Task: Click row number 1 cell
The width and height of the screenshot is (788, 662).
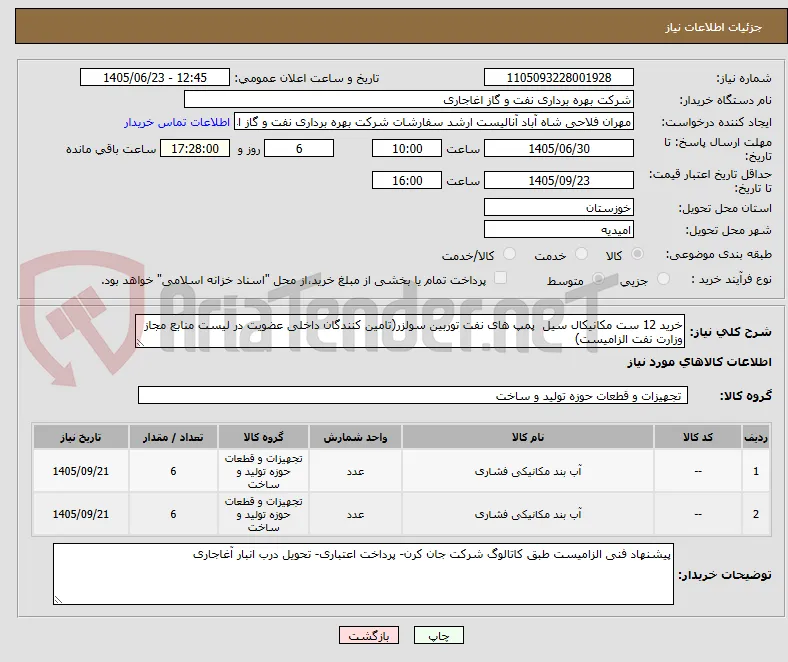Action: coord(755,471)
